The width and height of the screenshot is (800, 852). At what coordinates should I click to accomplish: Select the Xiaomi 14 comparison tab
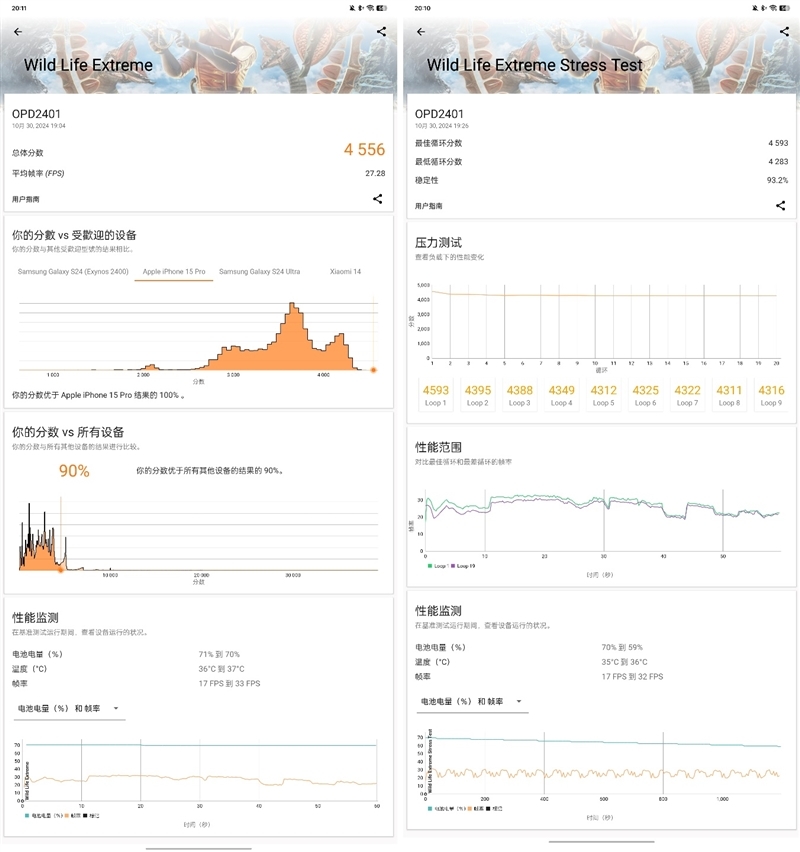pyautogui.click(x=344, y=271)
